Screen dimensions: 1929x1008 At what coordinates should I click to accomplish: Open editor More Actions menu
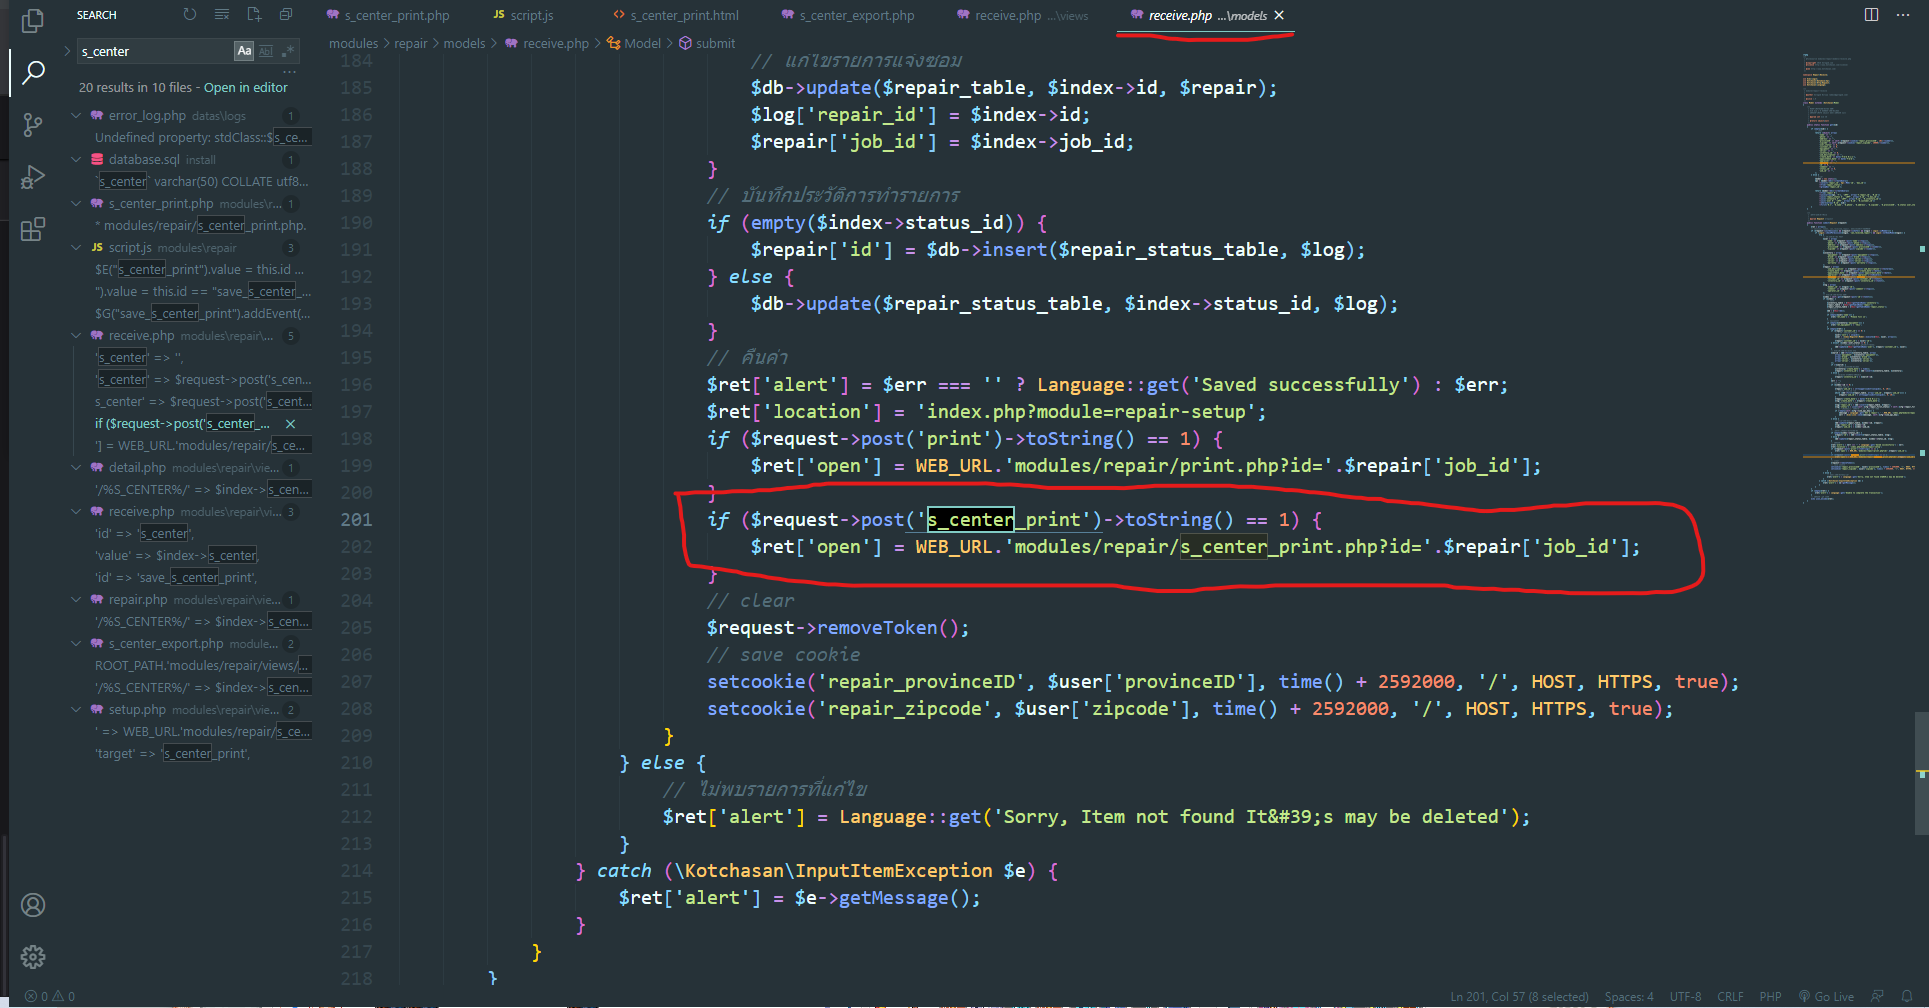tap(1903, 14)
